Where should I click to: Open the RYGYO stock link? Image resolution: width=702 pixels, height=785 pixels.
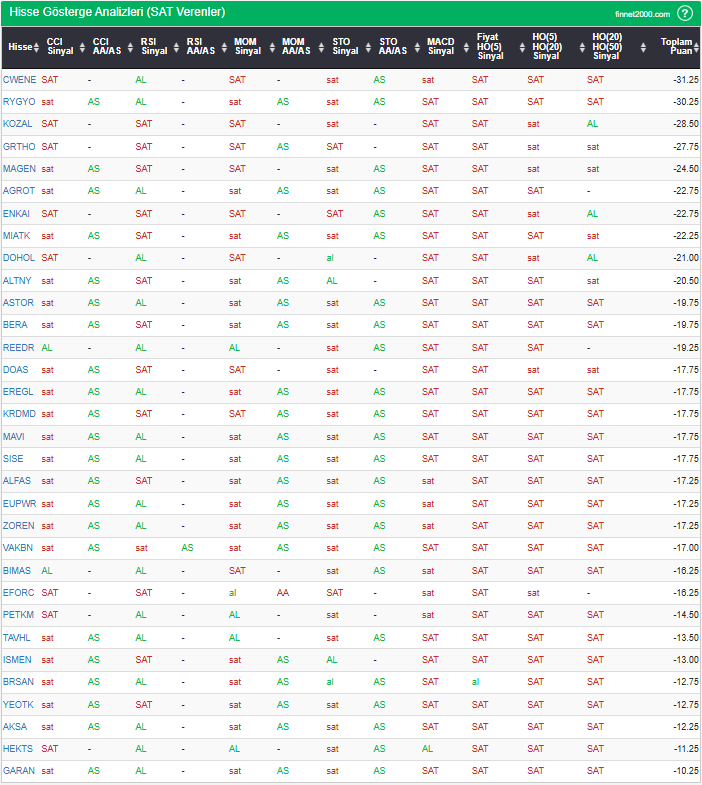tap(19, 102)
